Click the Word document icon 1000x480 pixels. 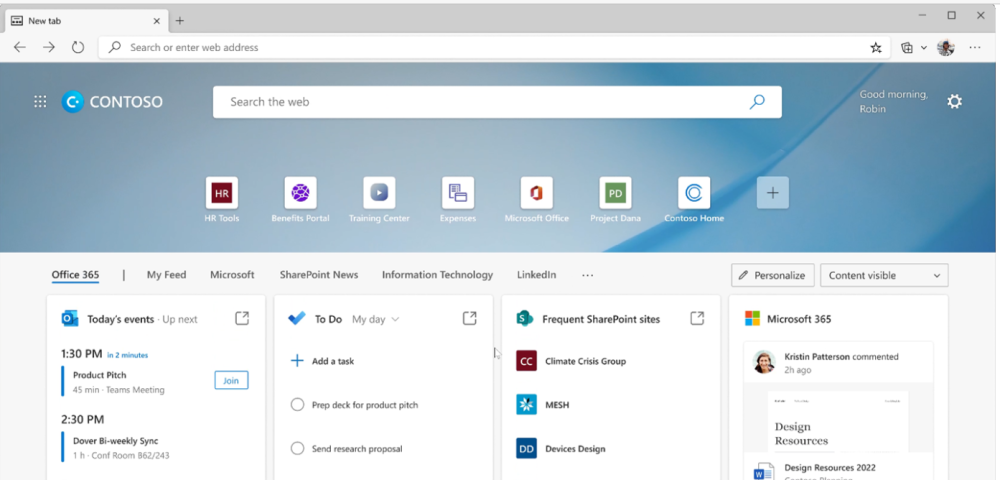[x=763, y=472]
